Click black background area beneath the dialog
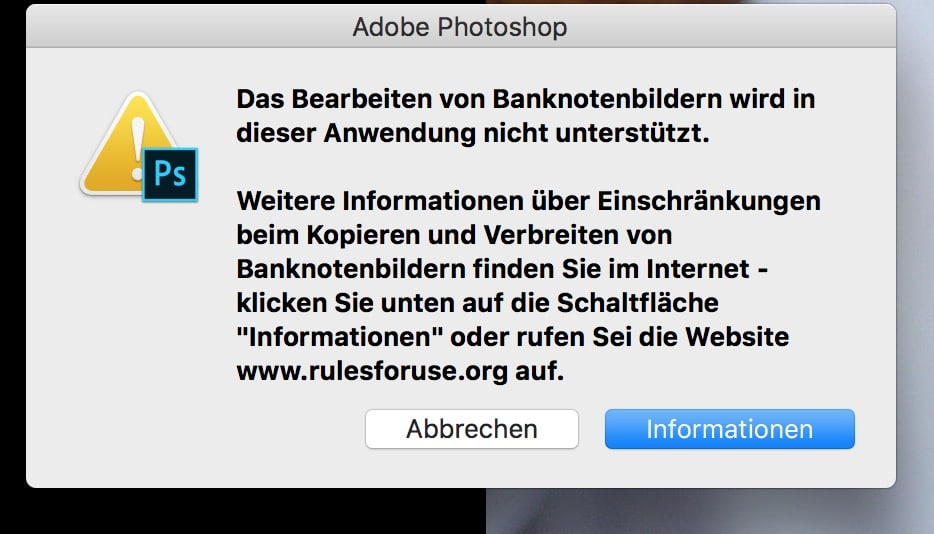934x534 pixels. (238, 511)
